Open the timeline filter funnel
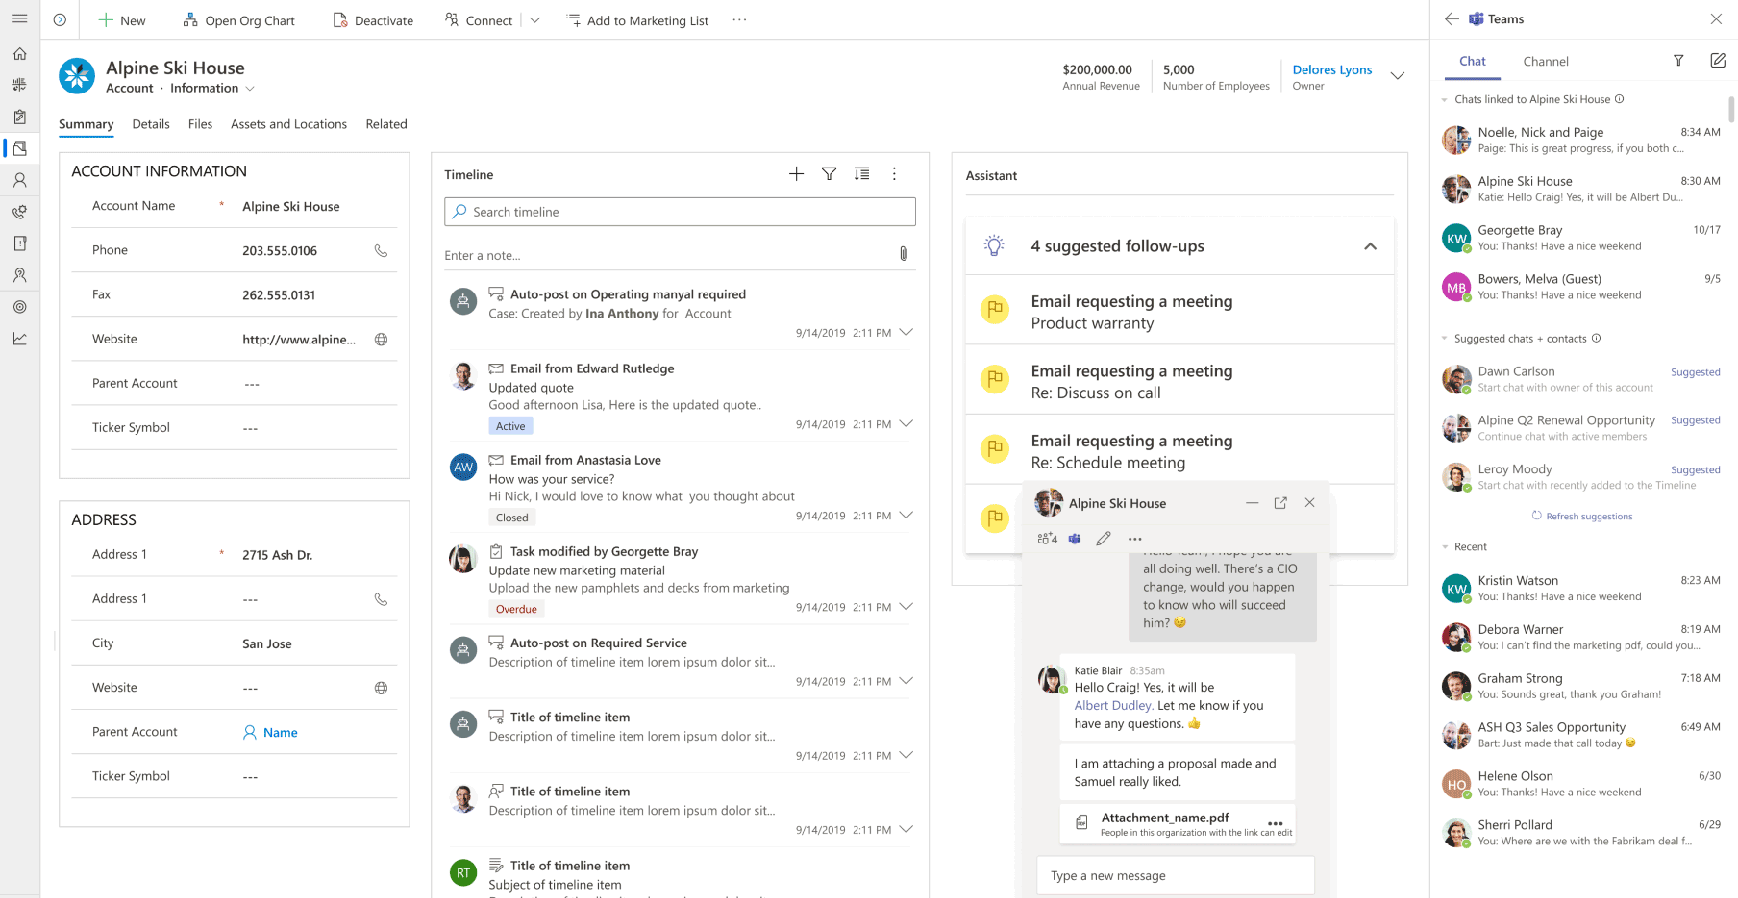 [x=829, y=174]
